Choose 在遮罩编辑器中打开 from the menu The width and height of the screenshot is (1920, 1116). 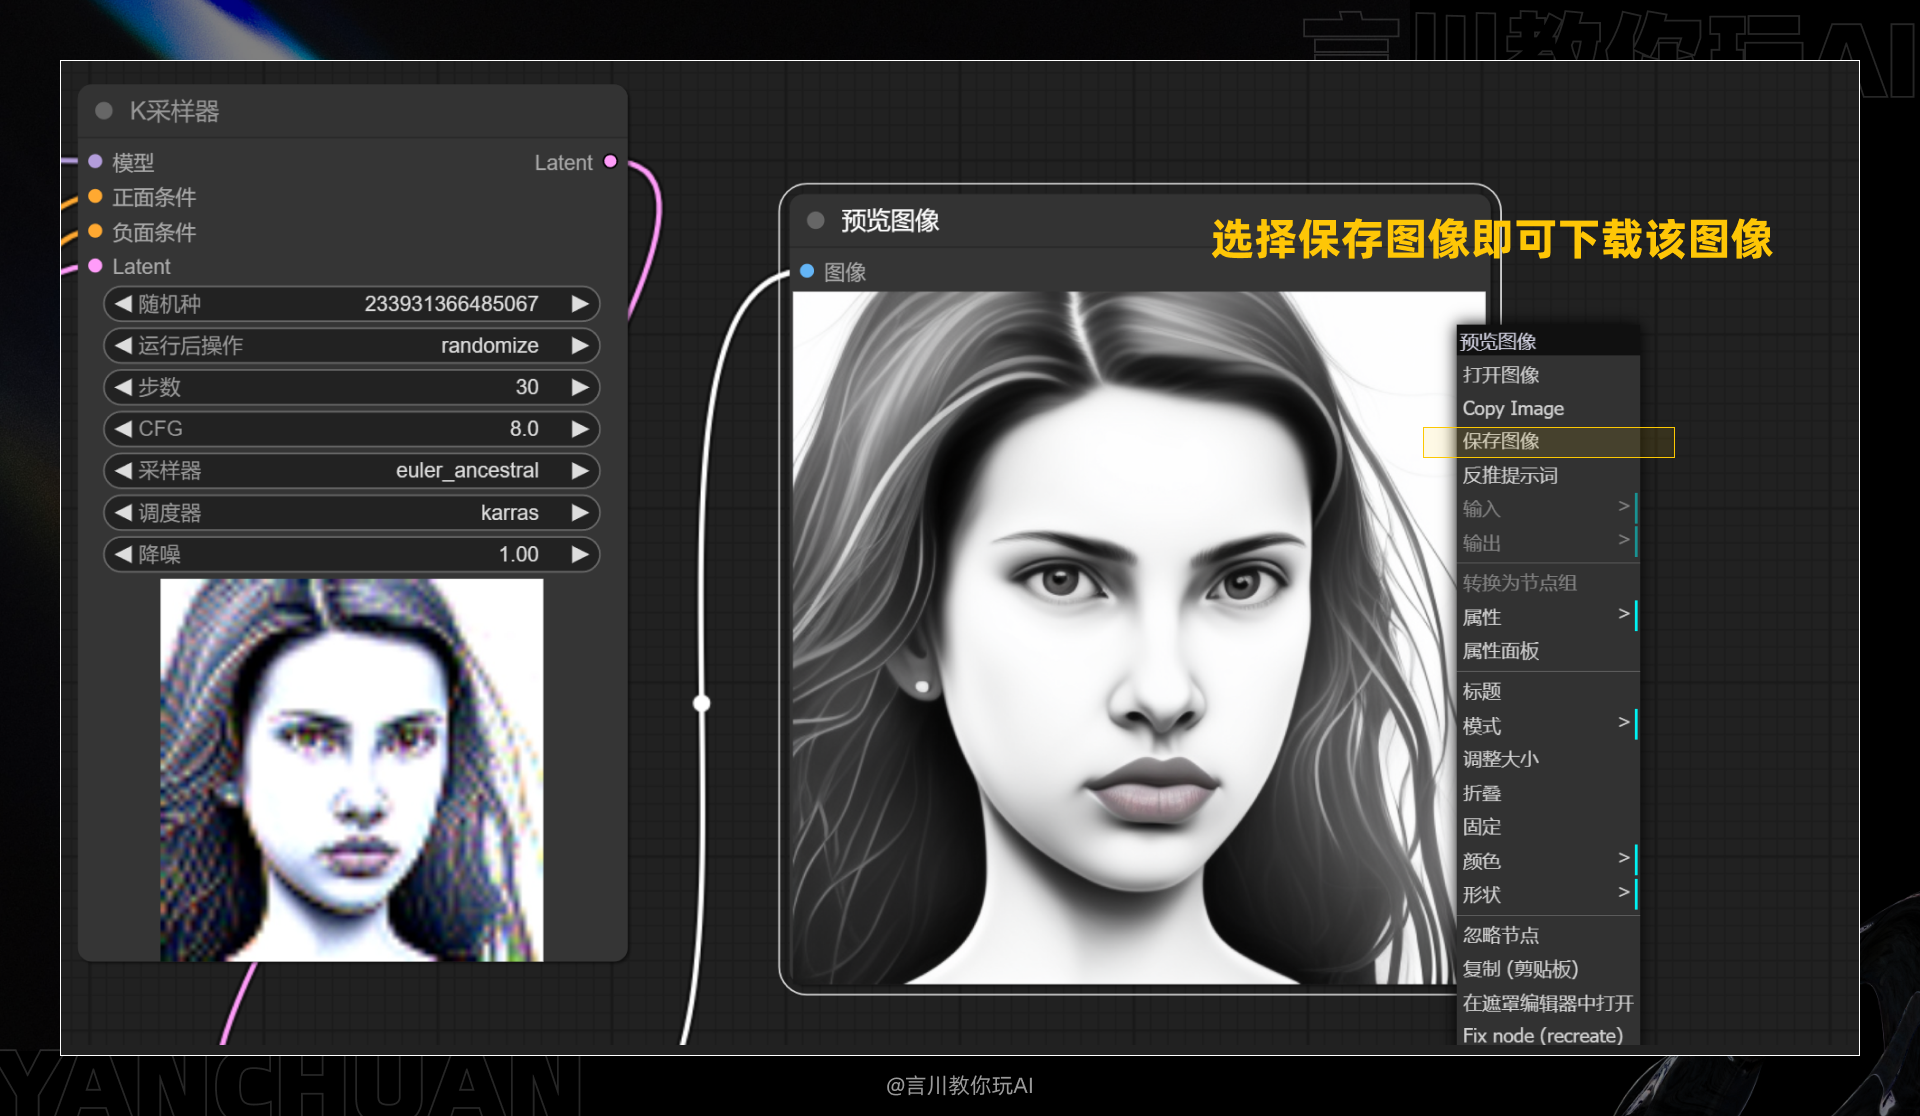click(1548, 1003)
